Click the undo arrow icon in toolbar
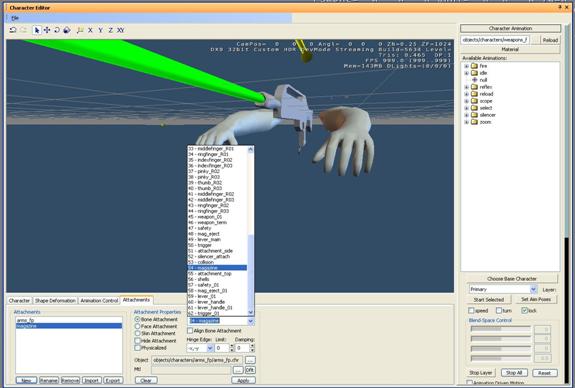Viewport: 575px width, 388px height. tap(13, 30)
